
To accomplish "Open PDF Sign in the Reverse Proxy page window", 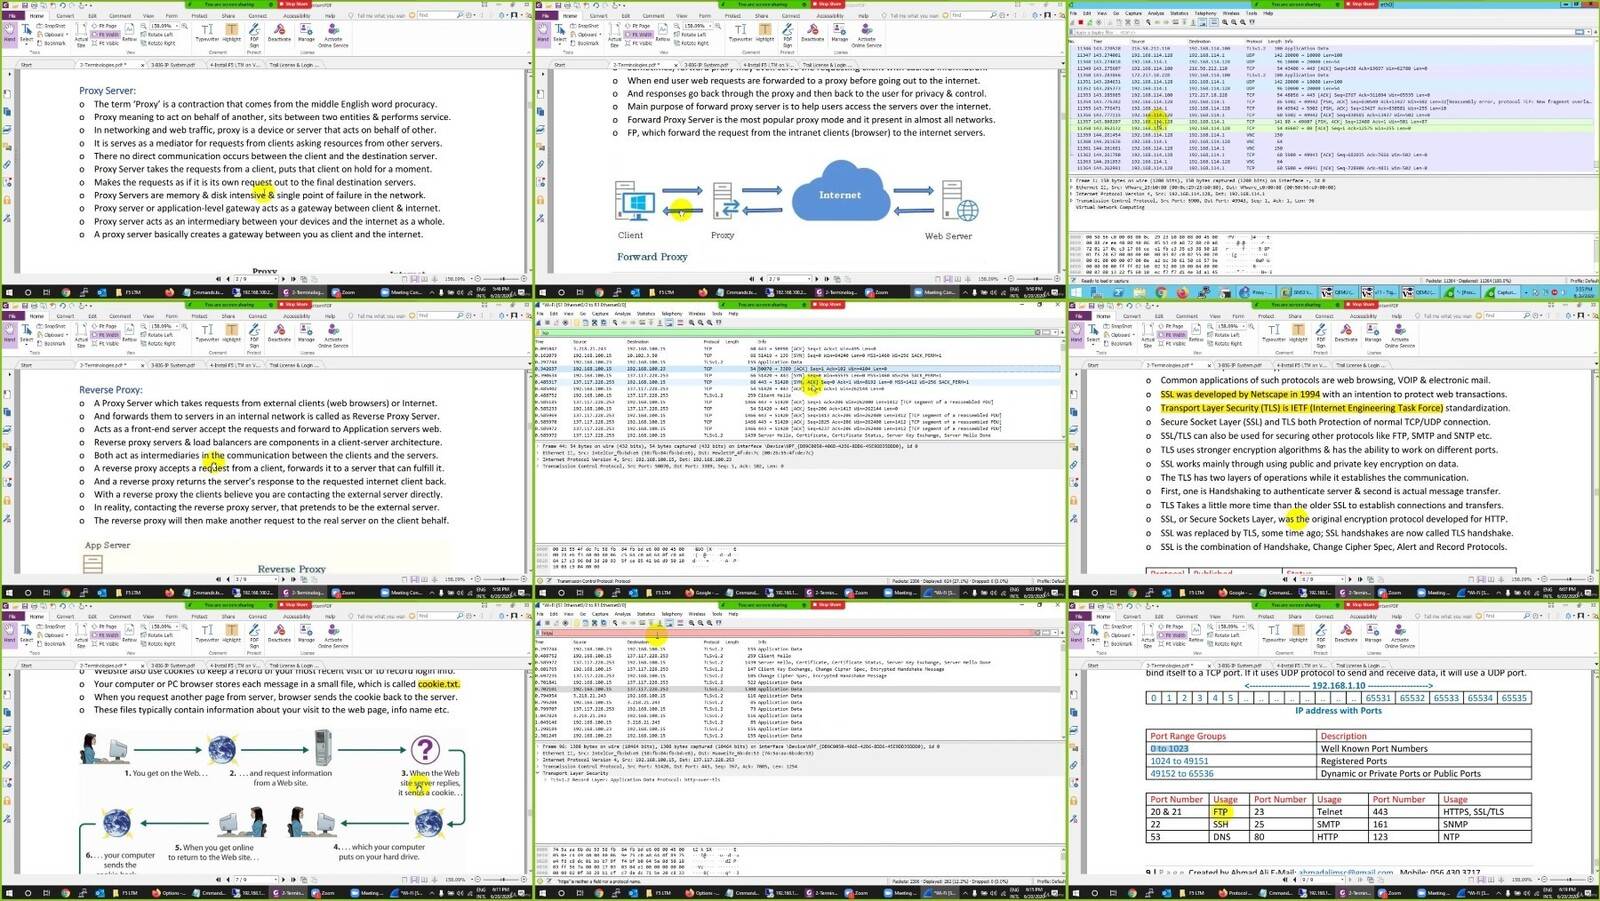I will (x=254, y=337).
